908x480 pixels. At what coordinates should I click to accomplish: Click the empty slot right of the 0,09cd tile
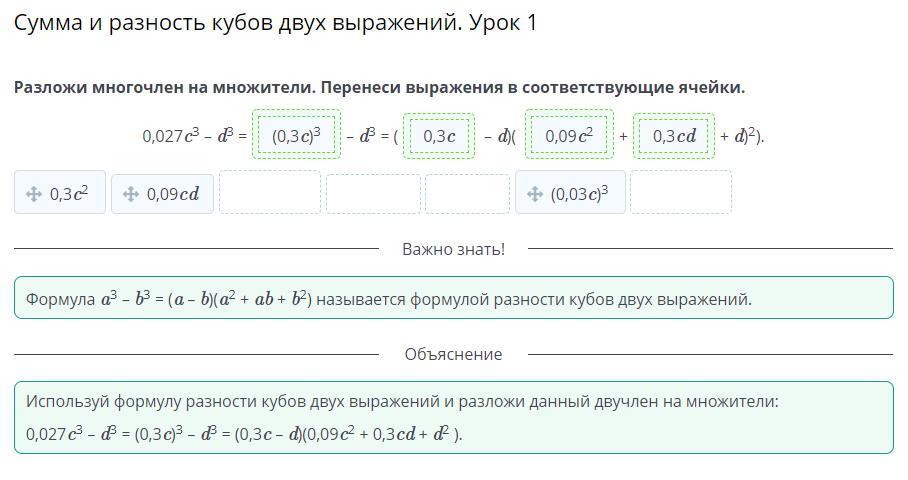(x=270, y=193)
